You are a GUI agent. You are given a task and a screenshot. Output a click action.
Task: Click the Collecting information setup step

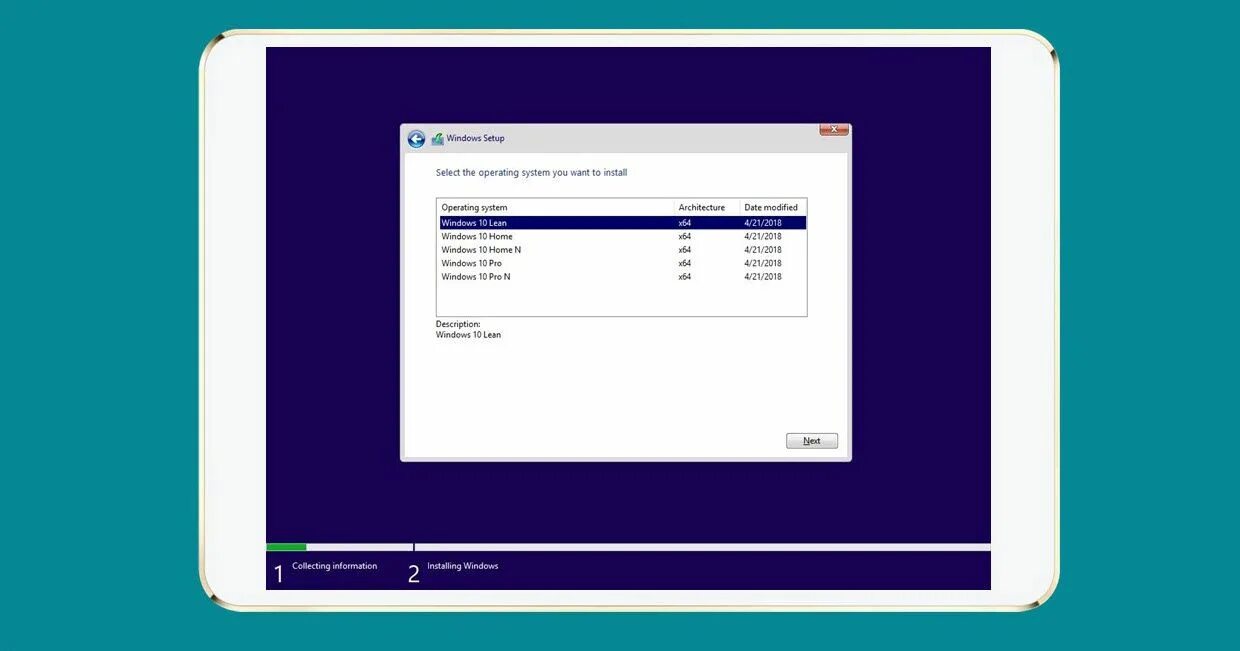click(333, 565)
